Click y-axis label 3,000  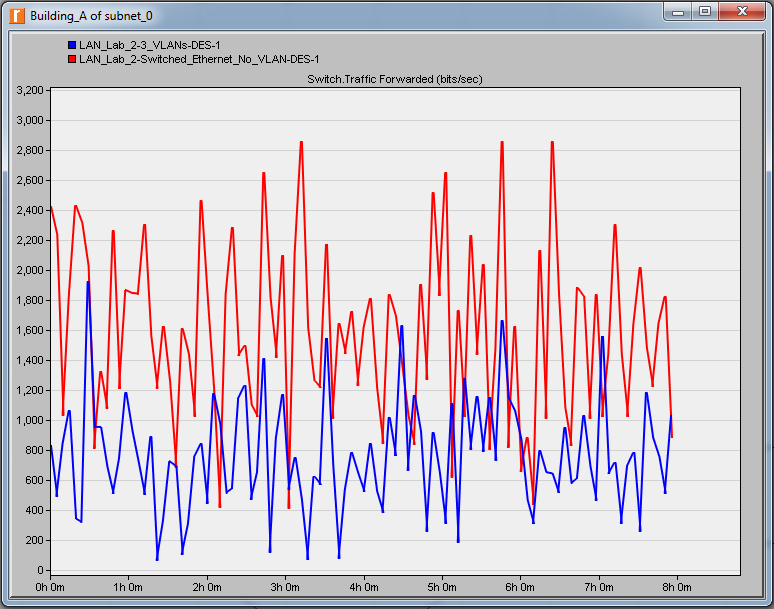coord(30,120)
